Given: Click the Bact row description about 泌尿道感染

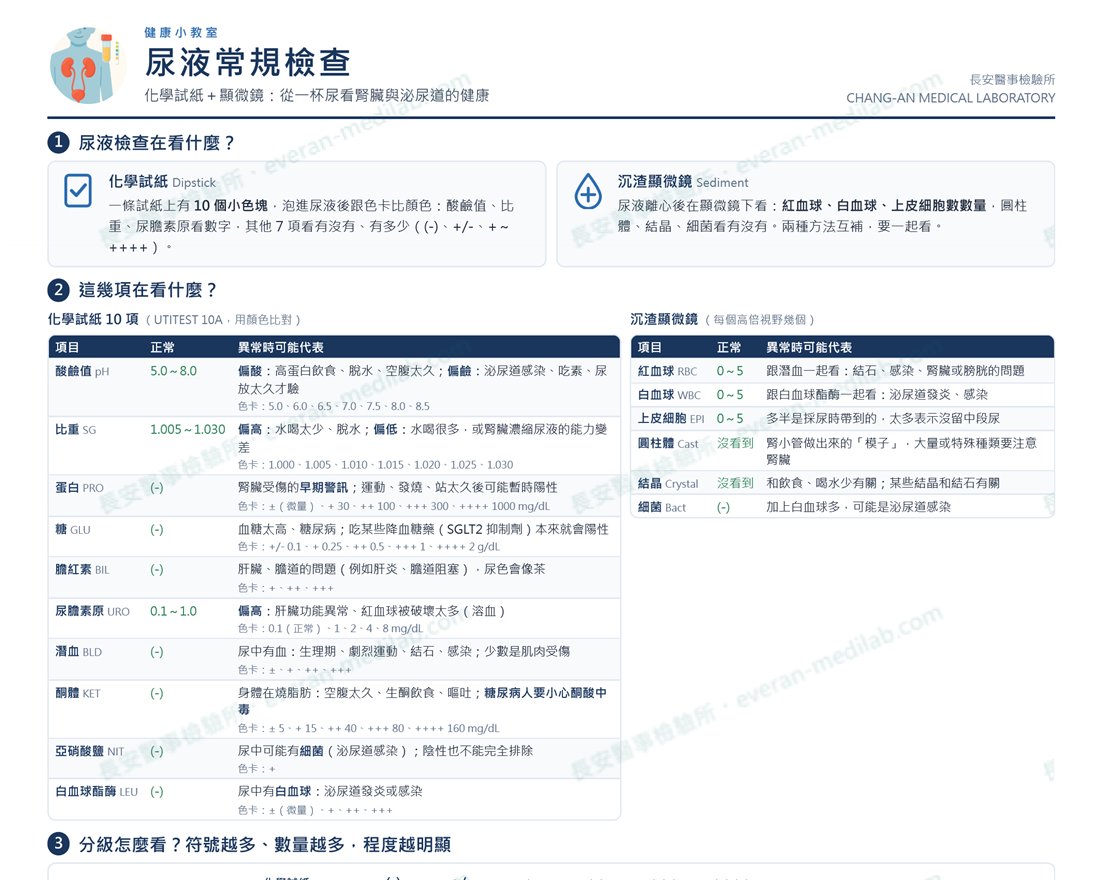Looking at the screenshot, I should point(858,507).
